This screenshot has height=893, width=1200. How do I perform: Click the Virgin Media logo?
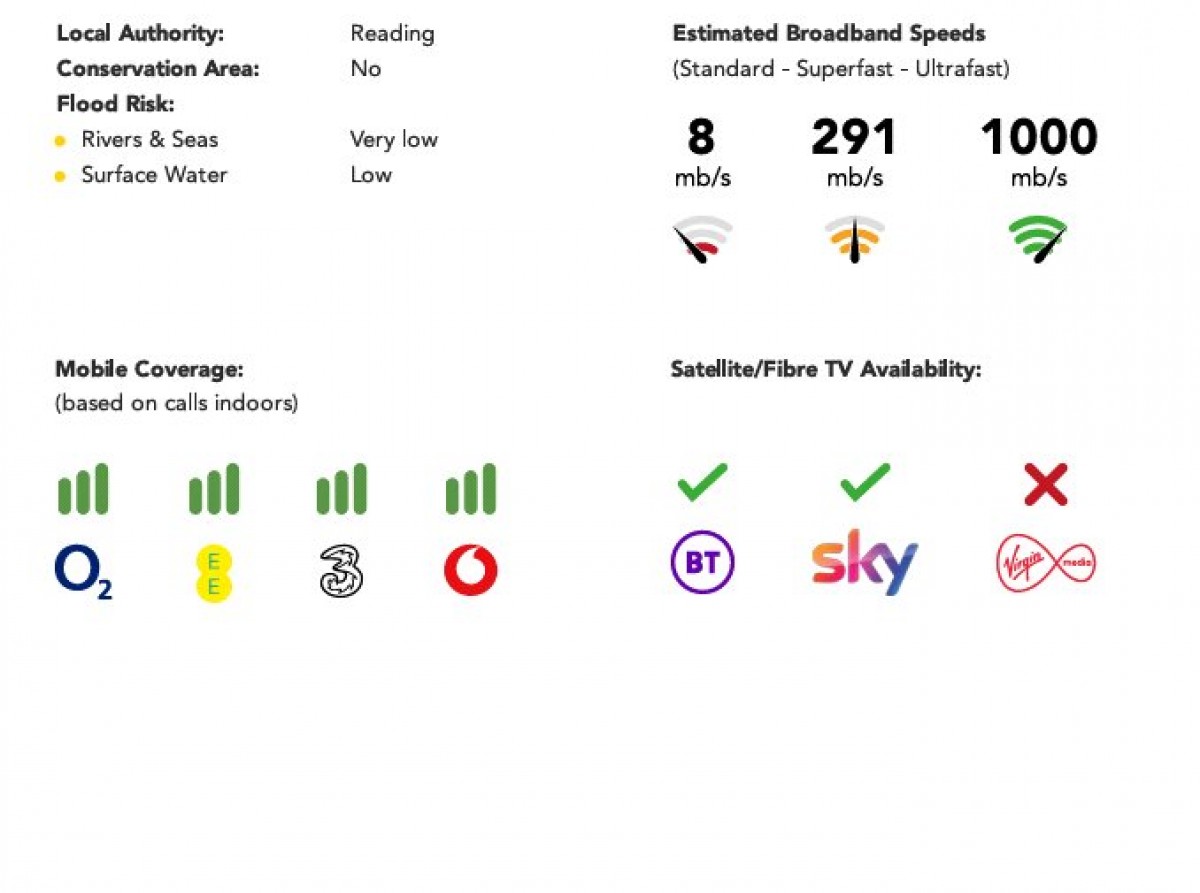(x=1046, y=563)
